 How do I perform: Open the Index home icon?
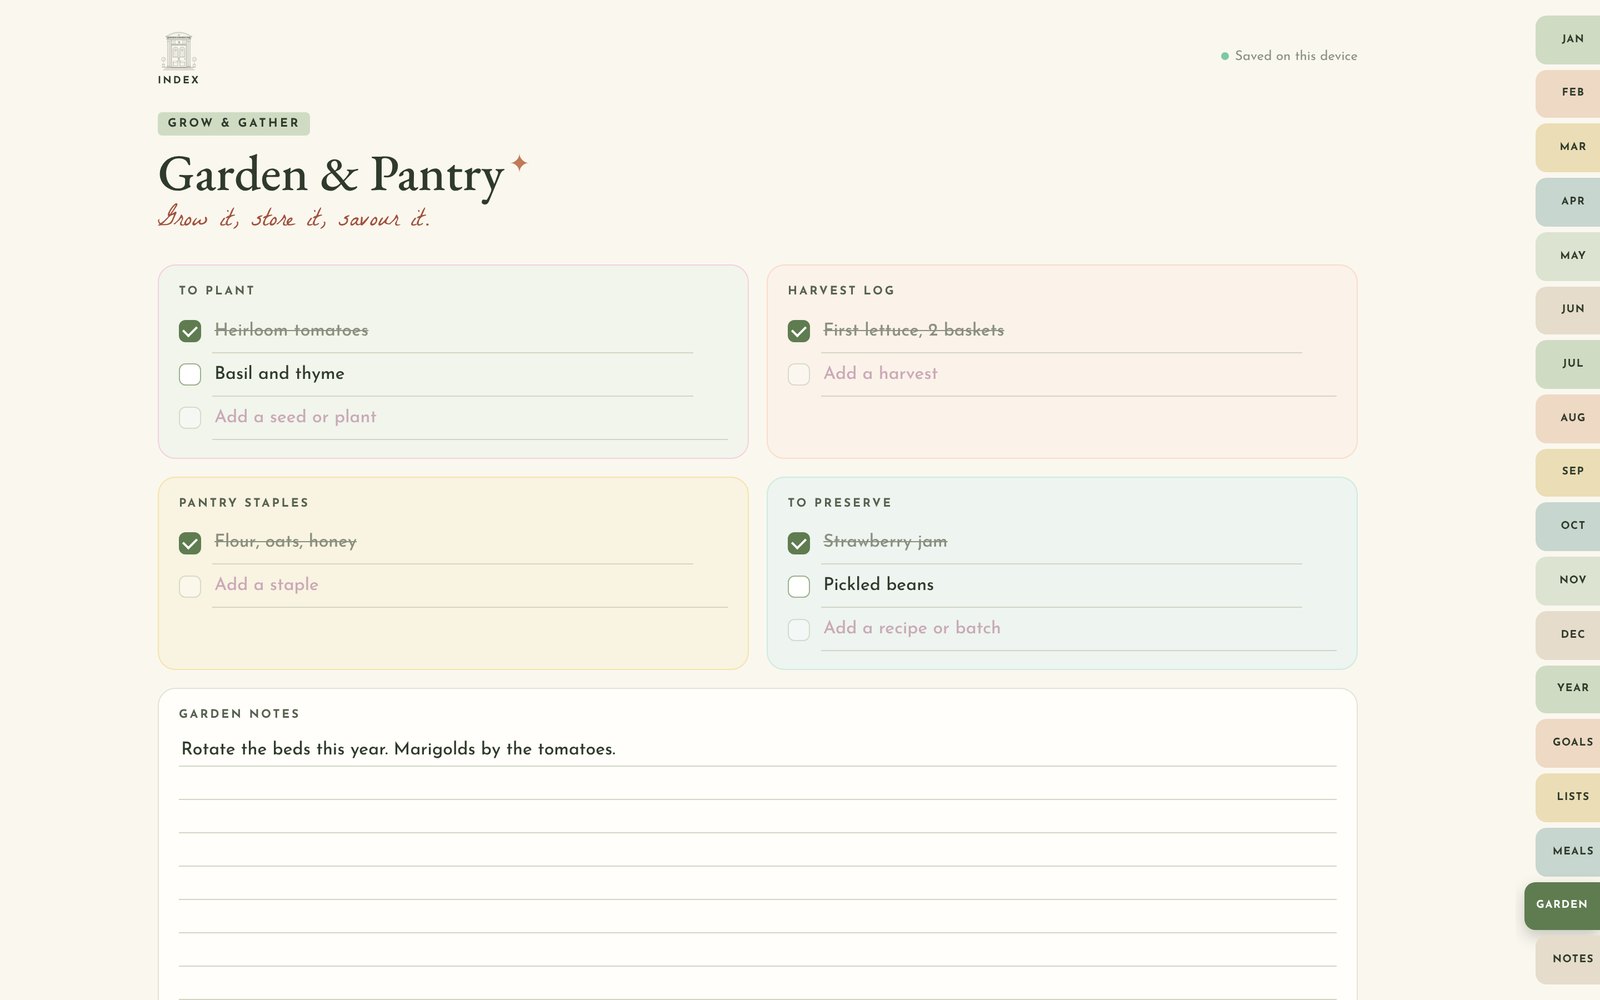178,59
